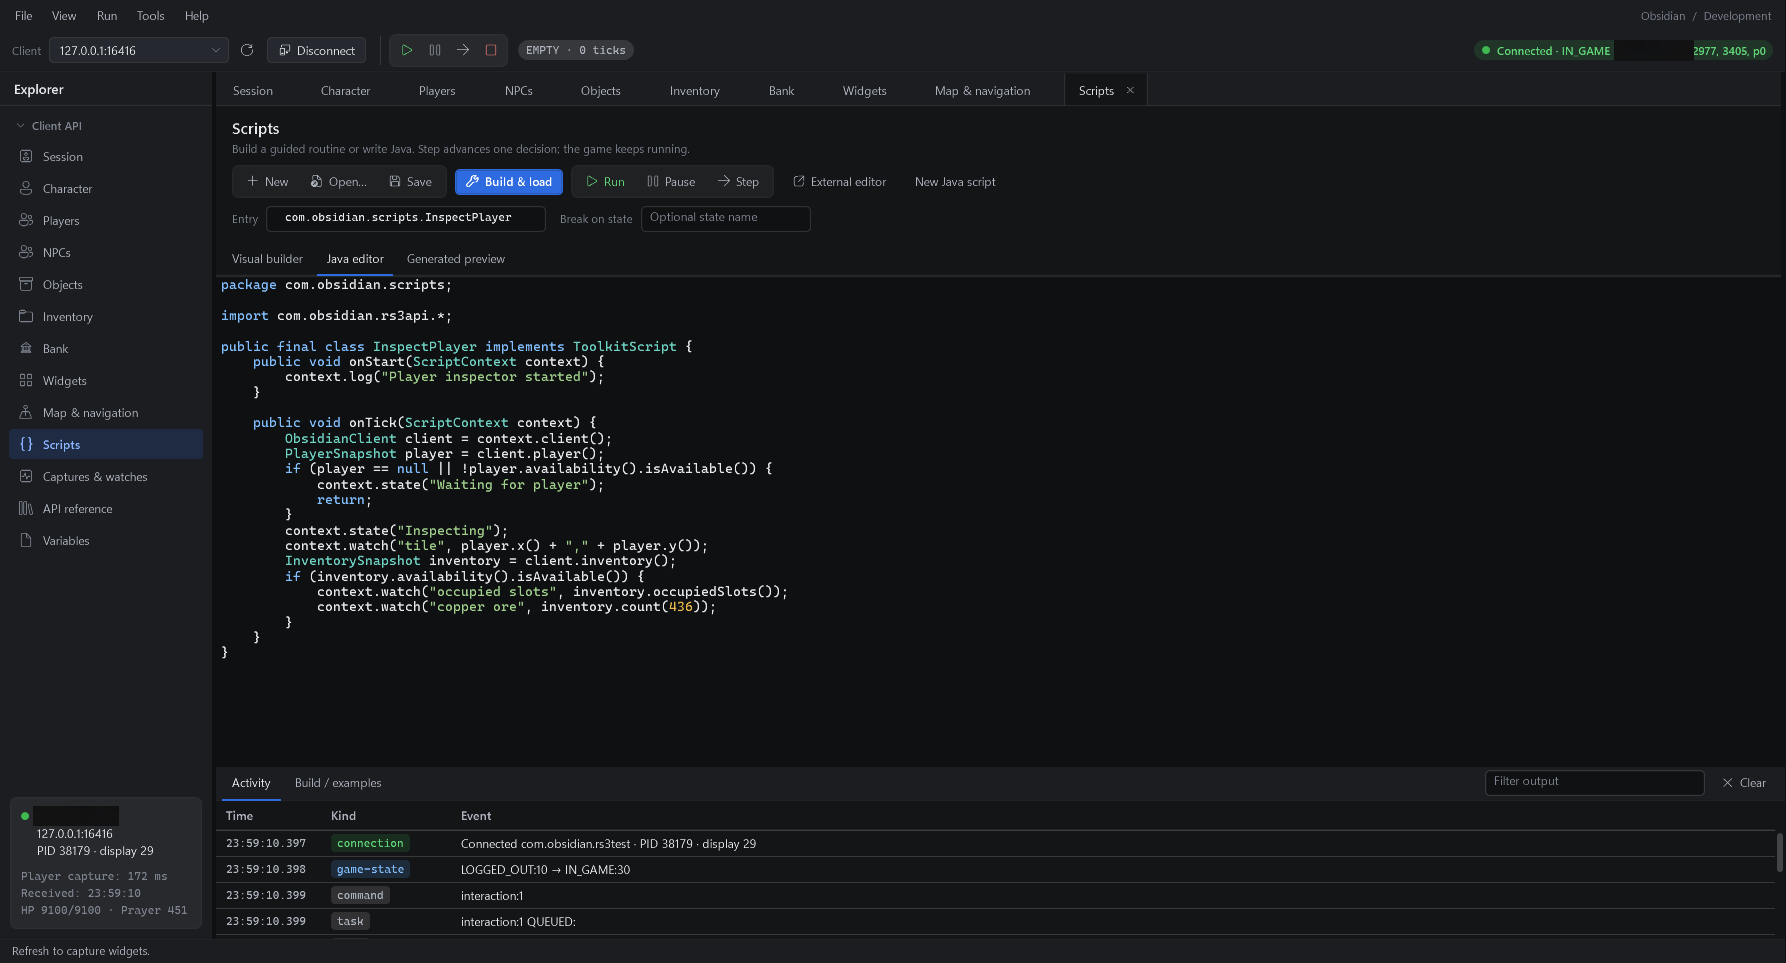This screenshot has height=963, width=1786.
Task: Switch to the Widgets top tab
Action: point(865,91)
